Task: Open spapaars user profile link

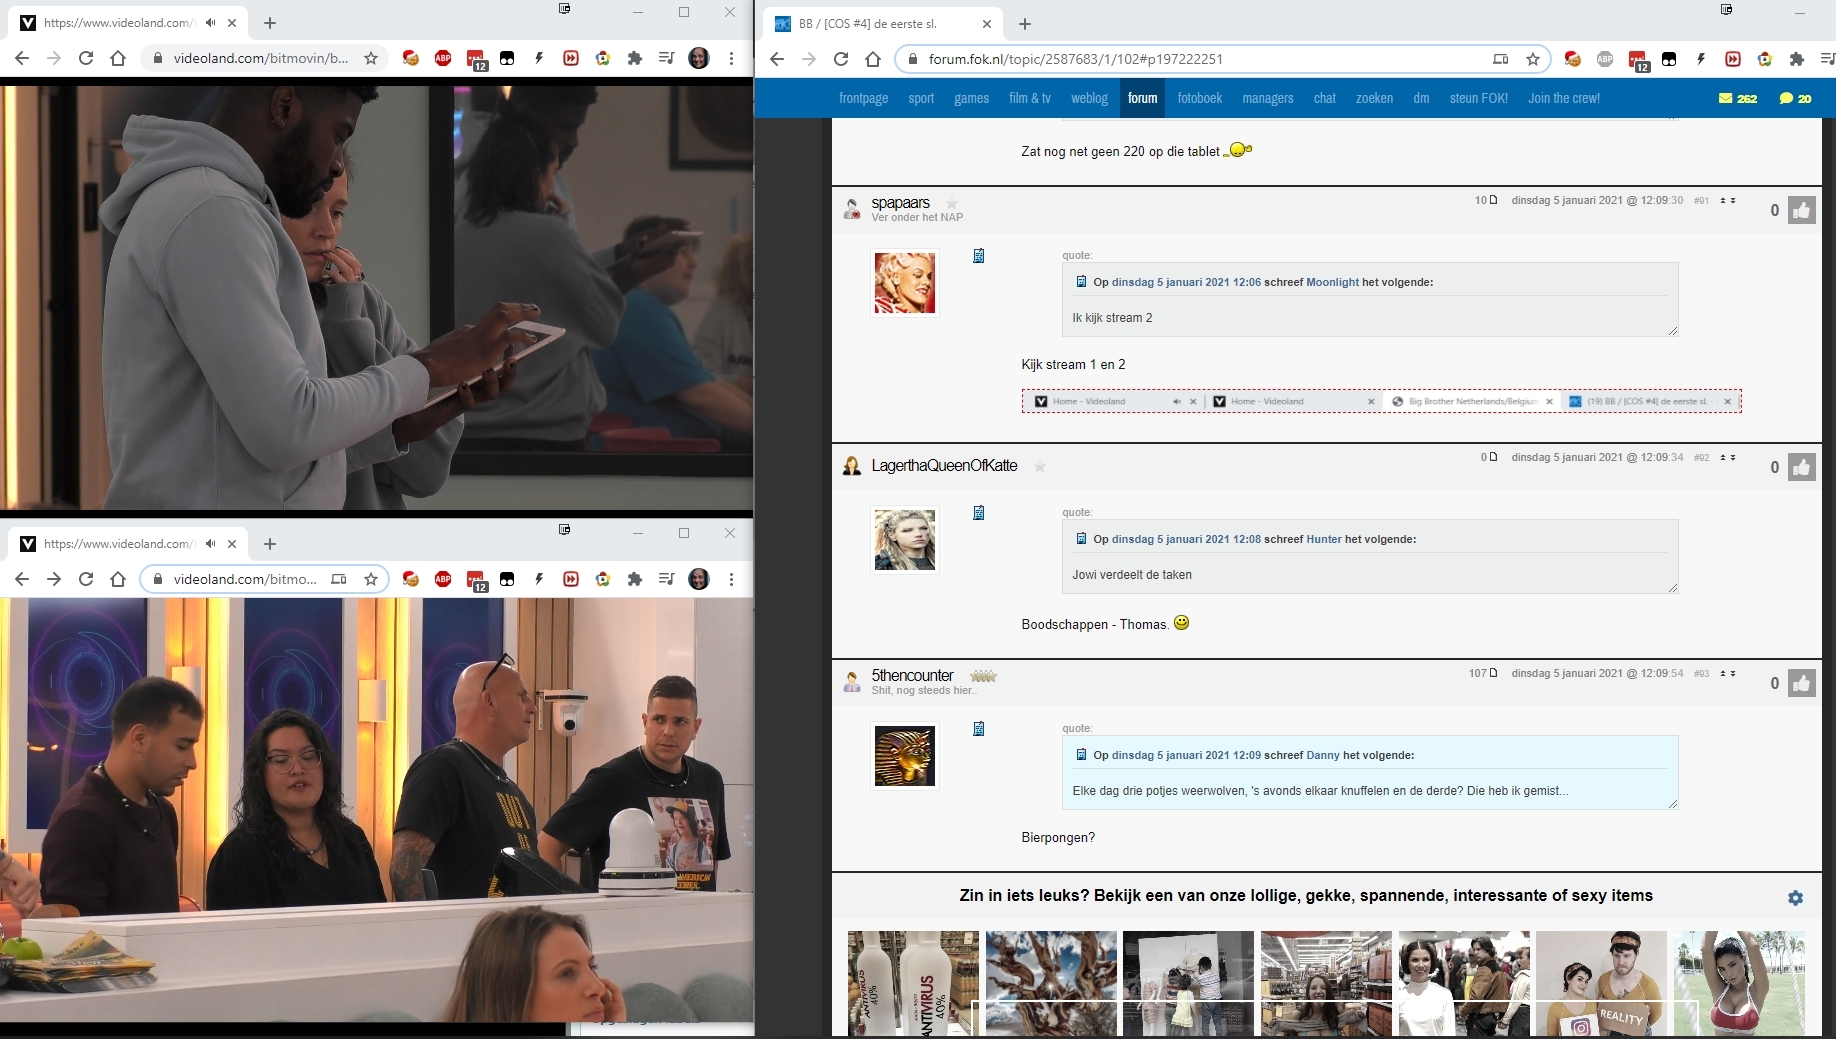Action: (900, 203)
